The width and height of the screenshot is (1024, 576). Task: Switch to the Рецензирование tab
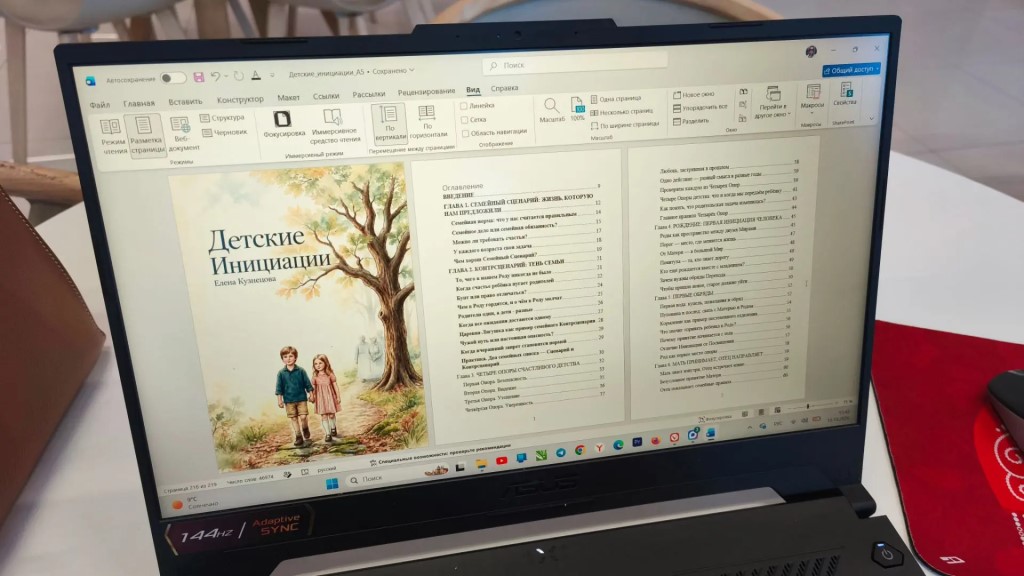pos(426,91)
